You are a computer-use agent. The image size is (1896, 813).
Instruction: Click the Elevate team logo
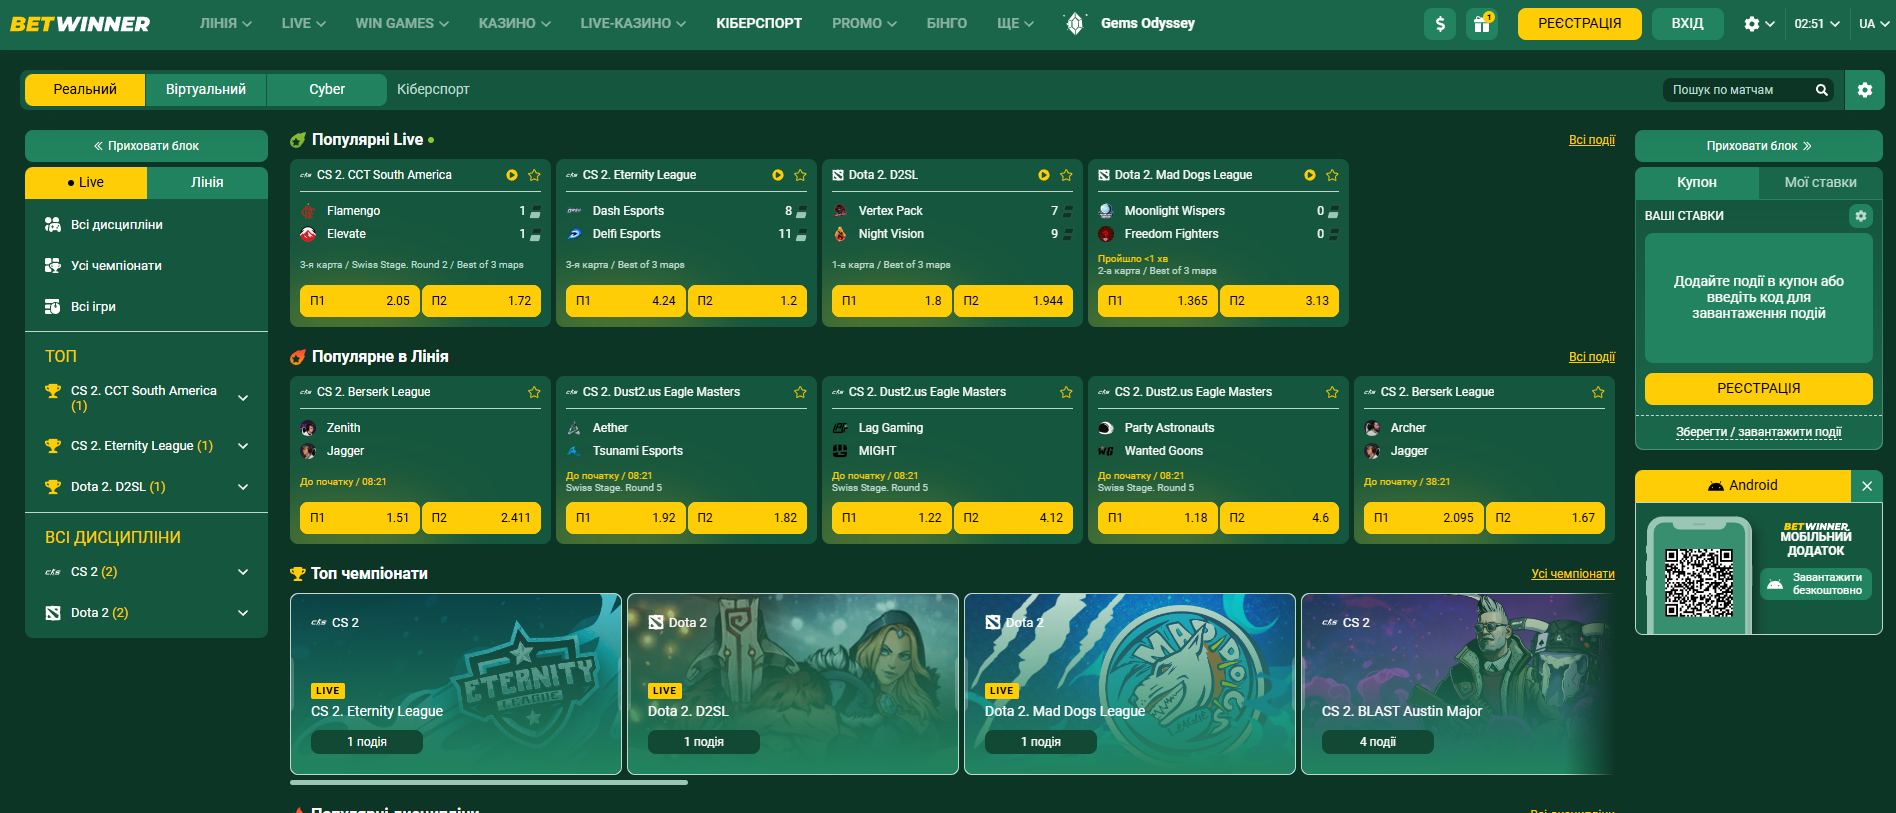pos(308,234)
